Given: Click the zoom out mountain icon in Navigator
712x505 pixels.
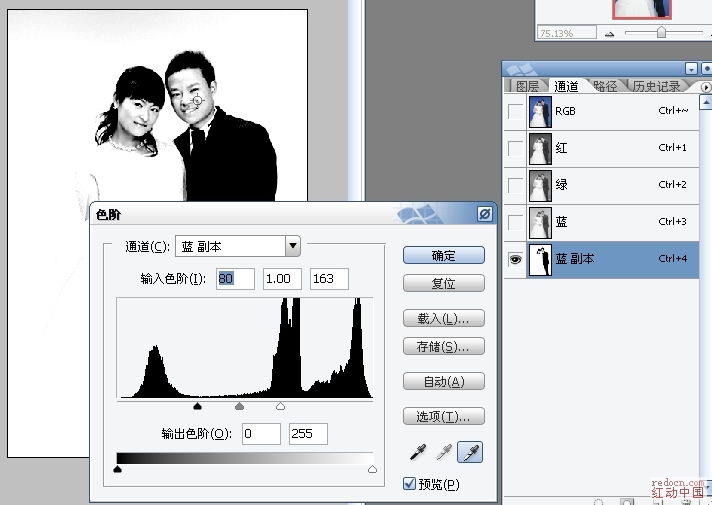Looking at the screenshot, I should [x=609, y=34].
